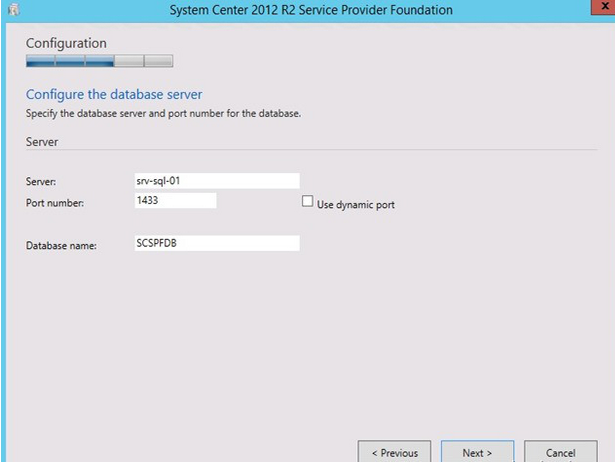This screenshot has width=615, height=462.
Task: Go back with the Previous button
Action: click(395, 452)
